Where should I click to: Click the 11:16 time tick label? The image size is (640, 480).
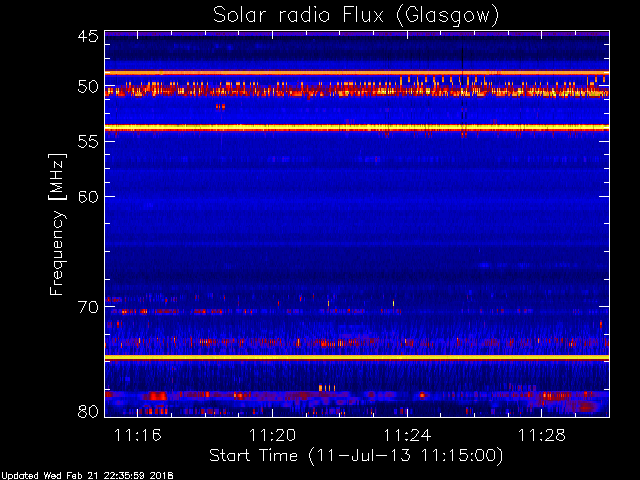138,435
